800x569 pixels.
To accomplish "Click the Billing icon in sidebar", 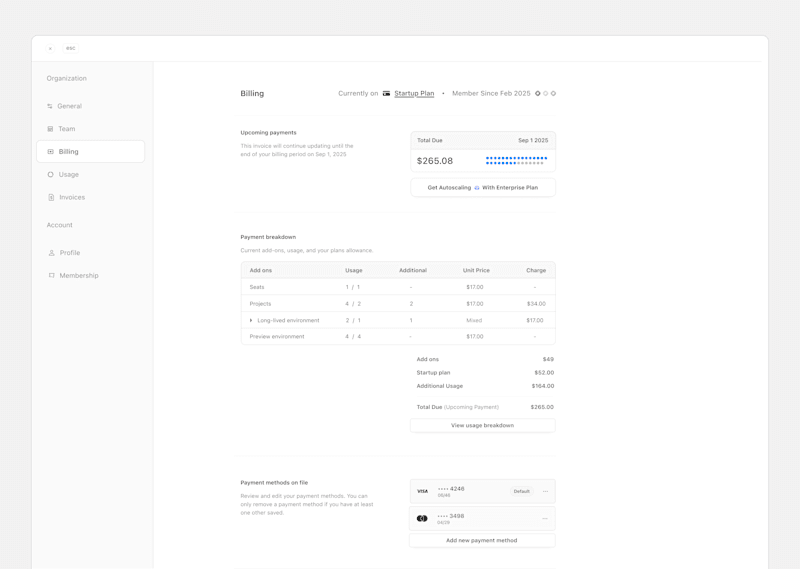I will 50,152.
